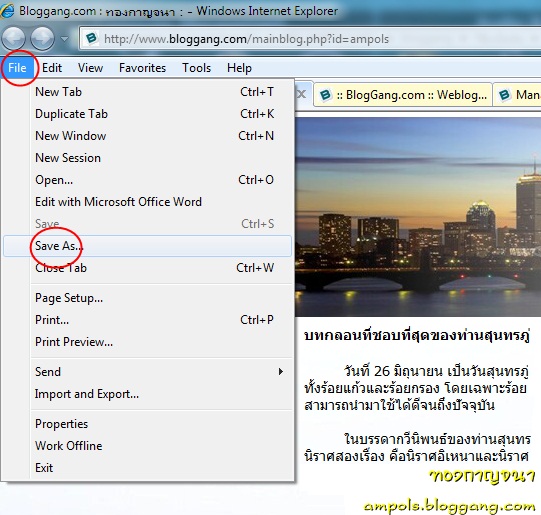Choose Duplicate Tab menu entry

pyautogui.click(x=147, y=114)
